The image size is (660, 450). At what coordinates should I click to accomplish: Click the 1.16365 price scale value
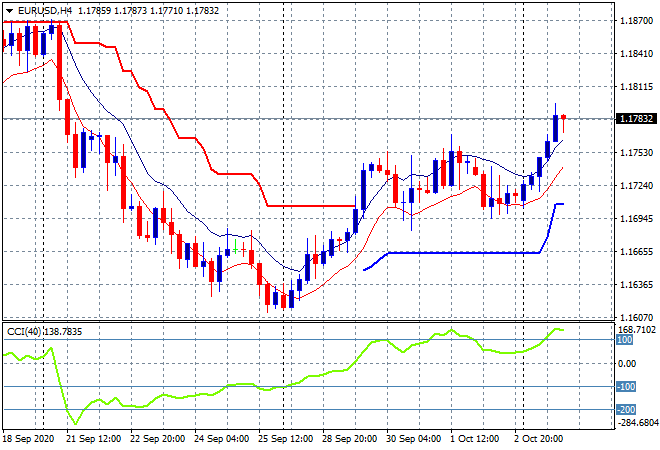(636, 285)
